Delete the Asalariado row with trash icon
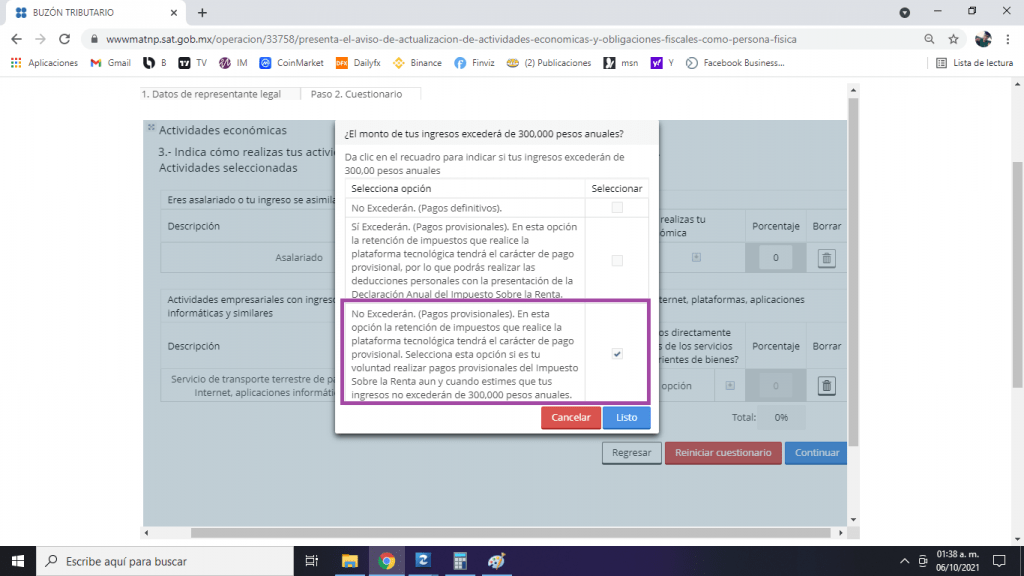This screenshot has width=1024, height=576. click(826, 258)
